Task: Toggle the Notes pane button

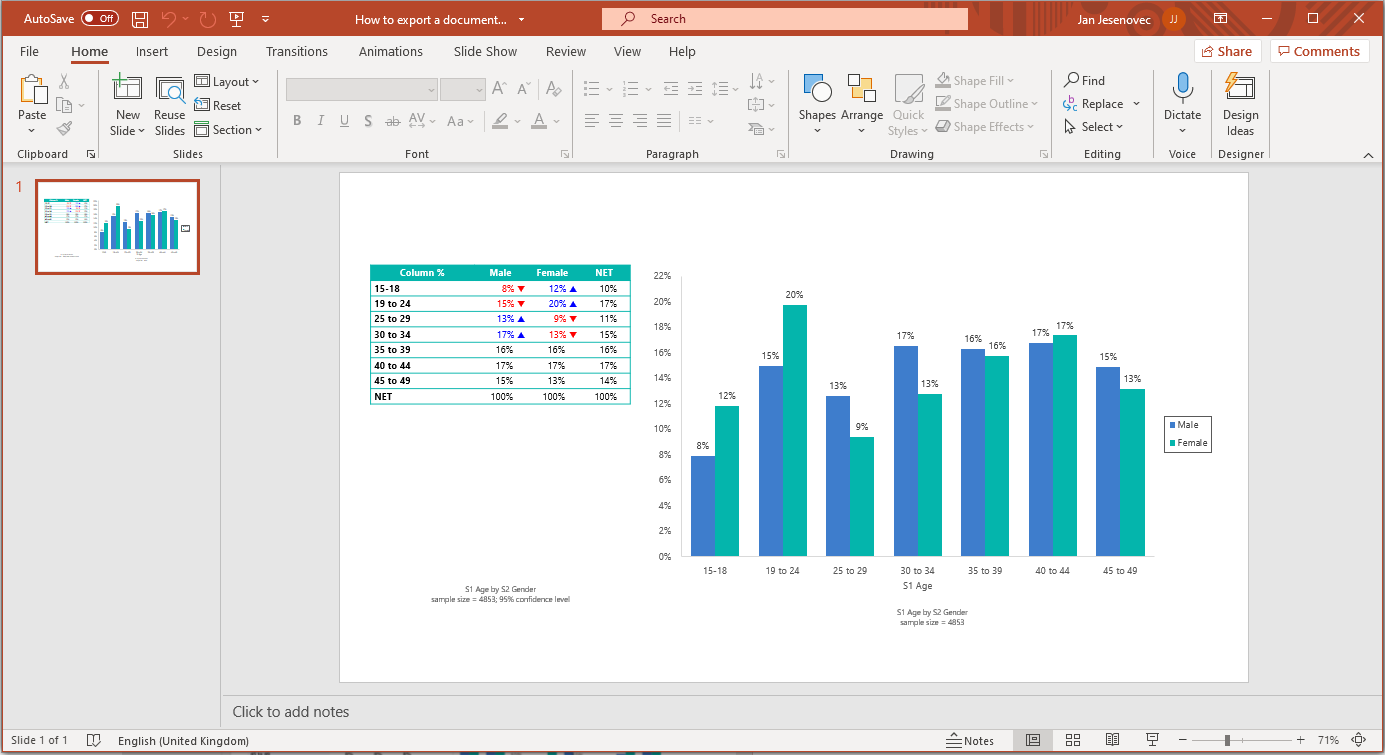Action: tap(970, 741)
